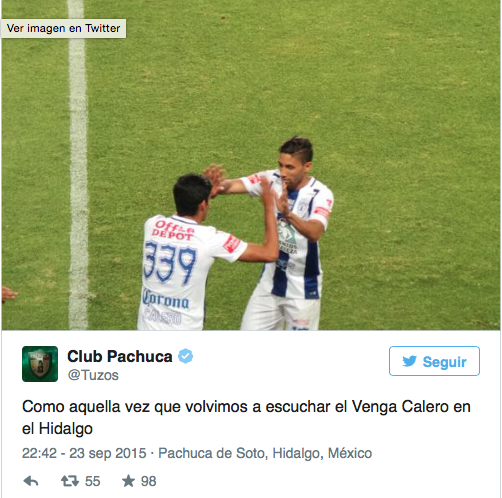Open the favorites count 98
The width and height of the screenshot is (502, 498).
[149, 481]
